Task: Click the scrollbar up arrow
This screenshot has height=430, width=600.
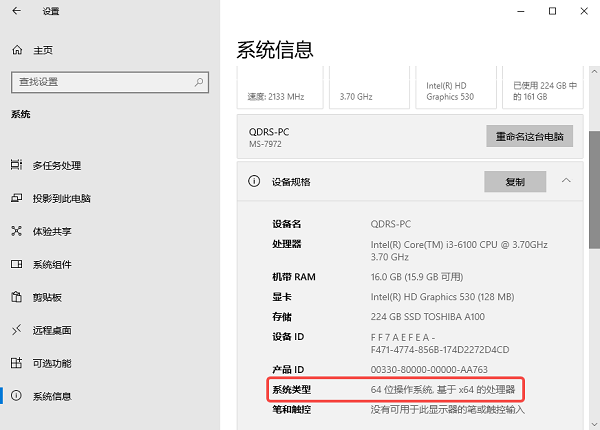Action: pos(594,71)
